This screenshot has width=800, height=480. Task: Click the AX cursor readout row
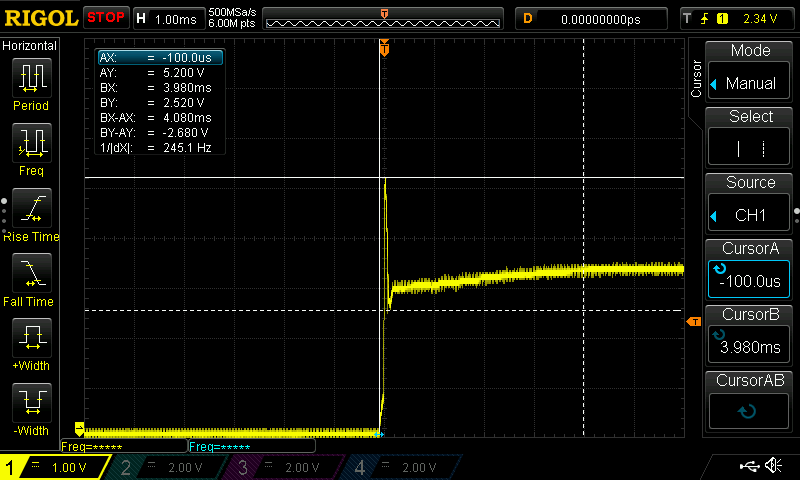click(160, 58)
